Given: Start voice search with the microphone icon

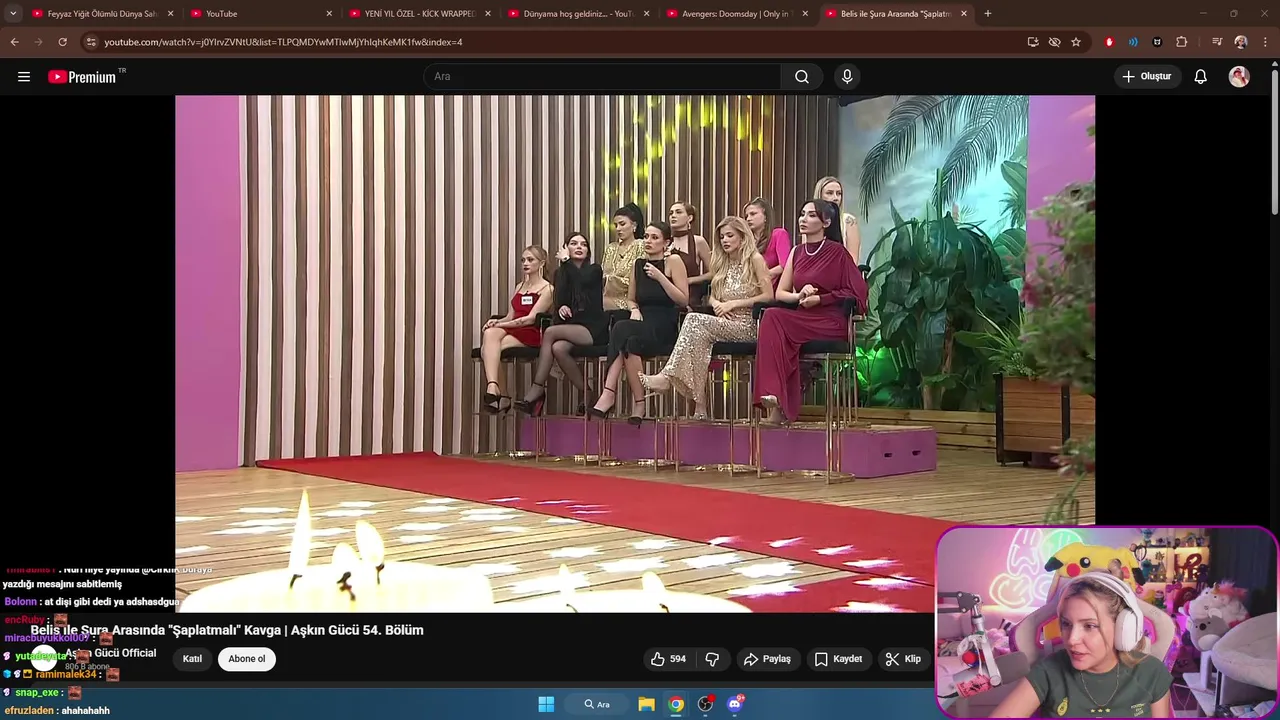Looking at the screenshot, I should pos(847,76).
